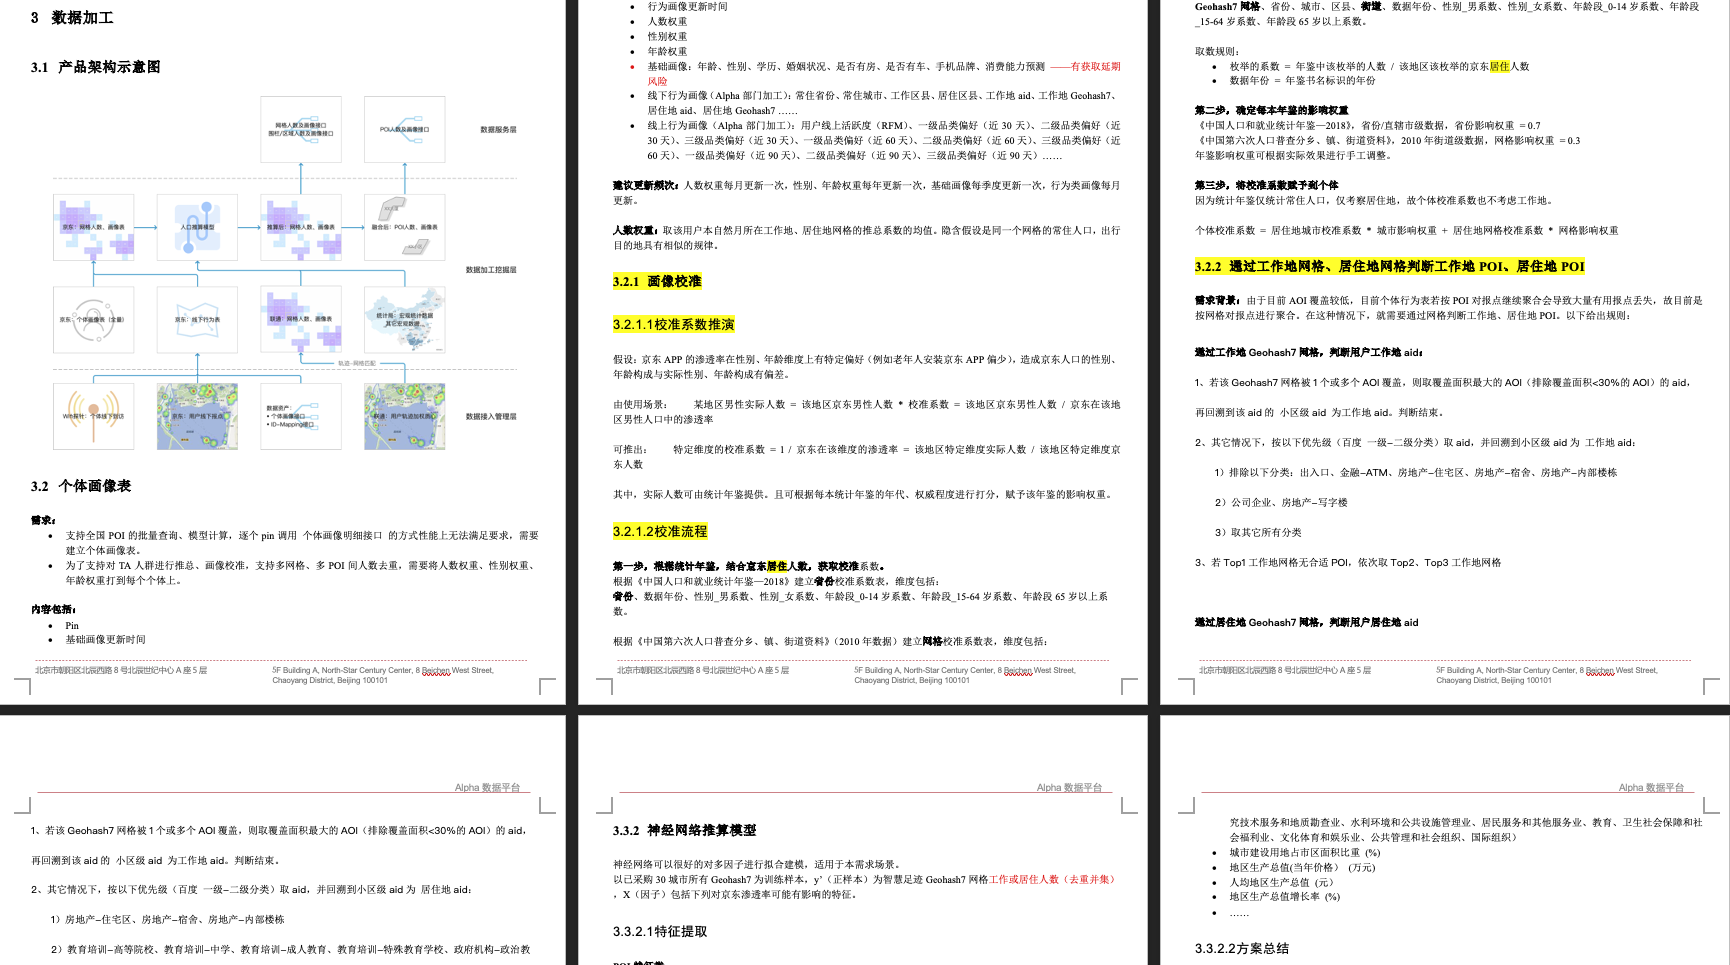Image resolution: width=1730 pixels, height=965 pixels.
Task: Click the bold label "需求:" under 3.2
Action: tap(43, 520)
